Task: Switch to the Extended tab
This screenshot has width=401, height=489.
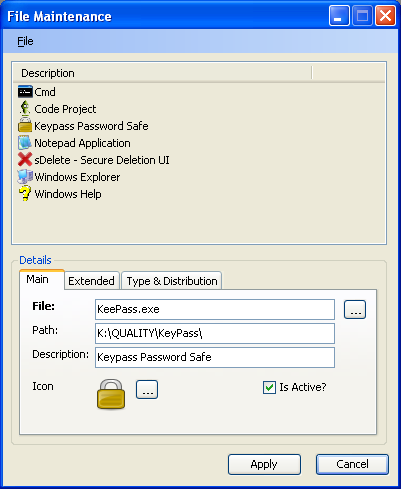Action: click(91, 281)
